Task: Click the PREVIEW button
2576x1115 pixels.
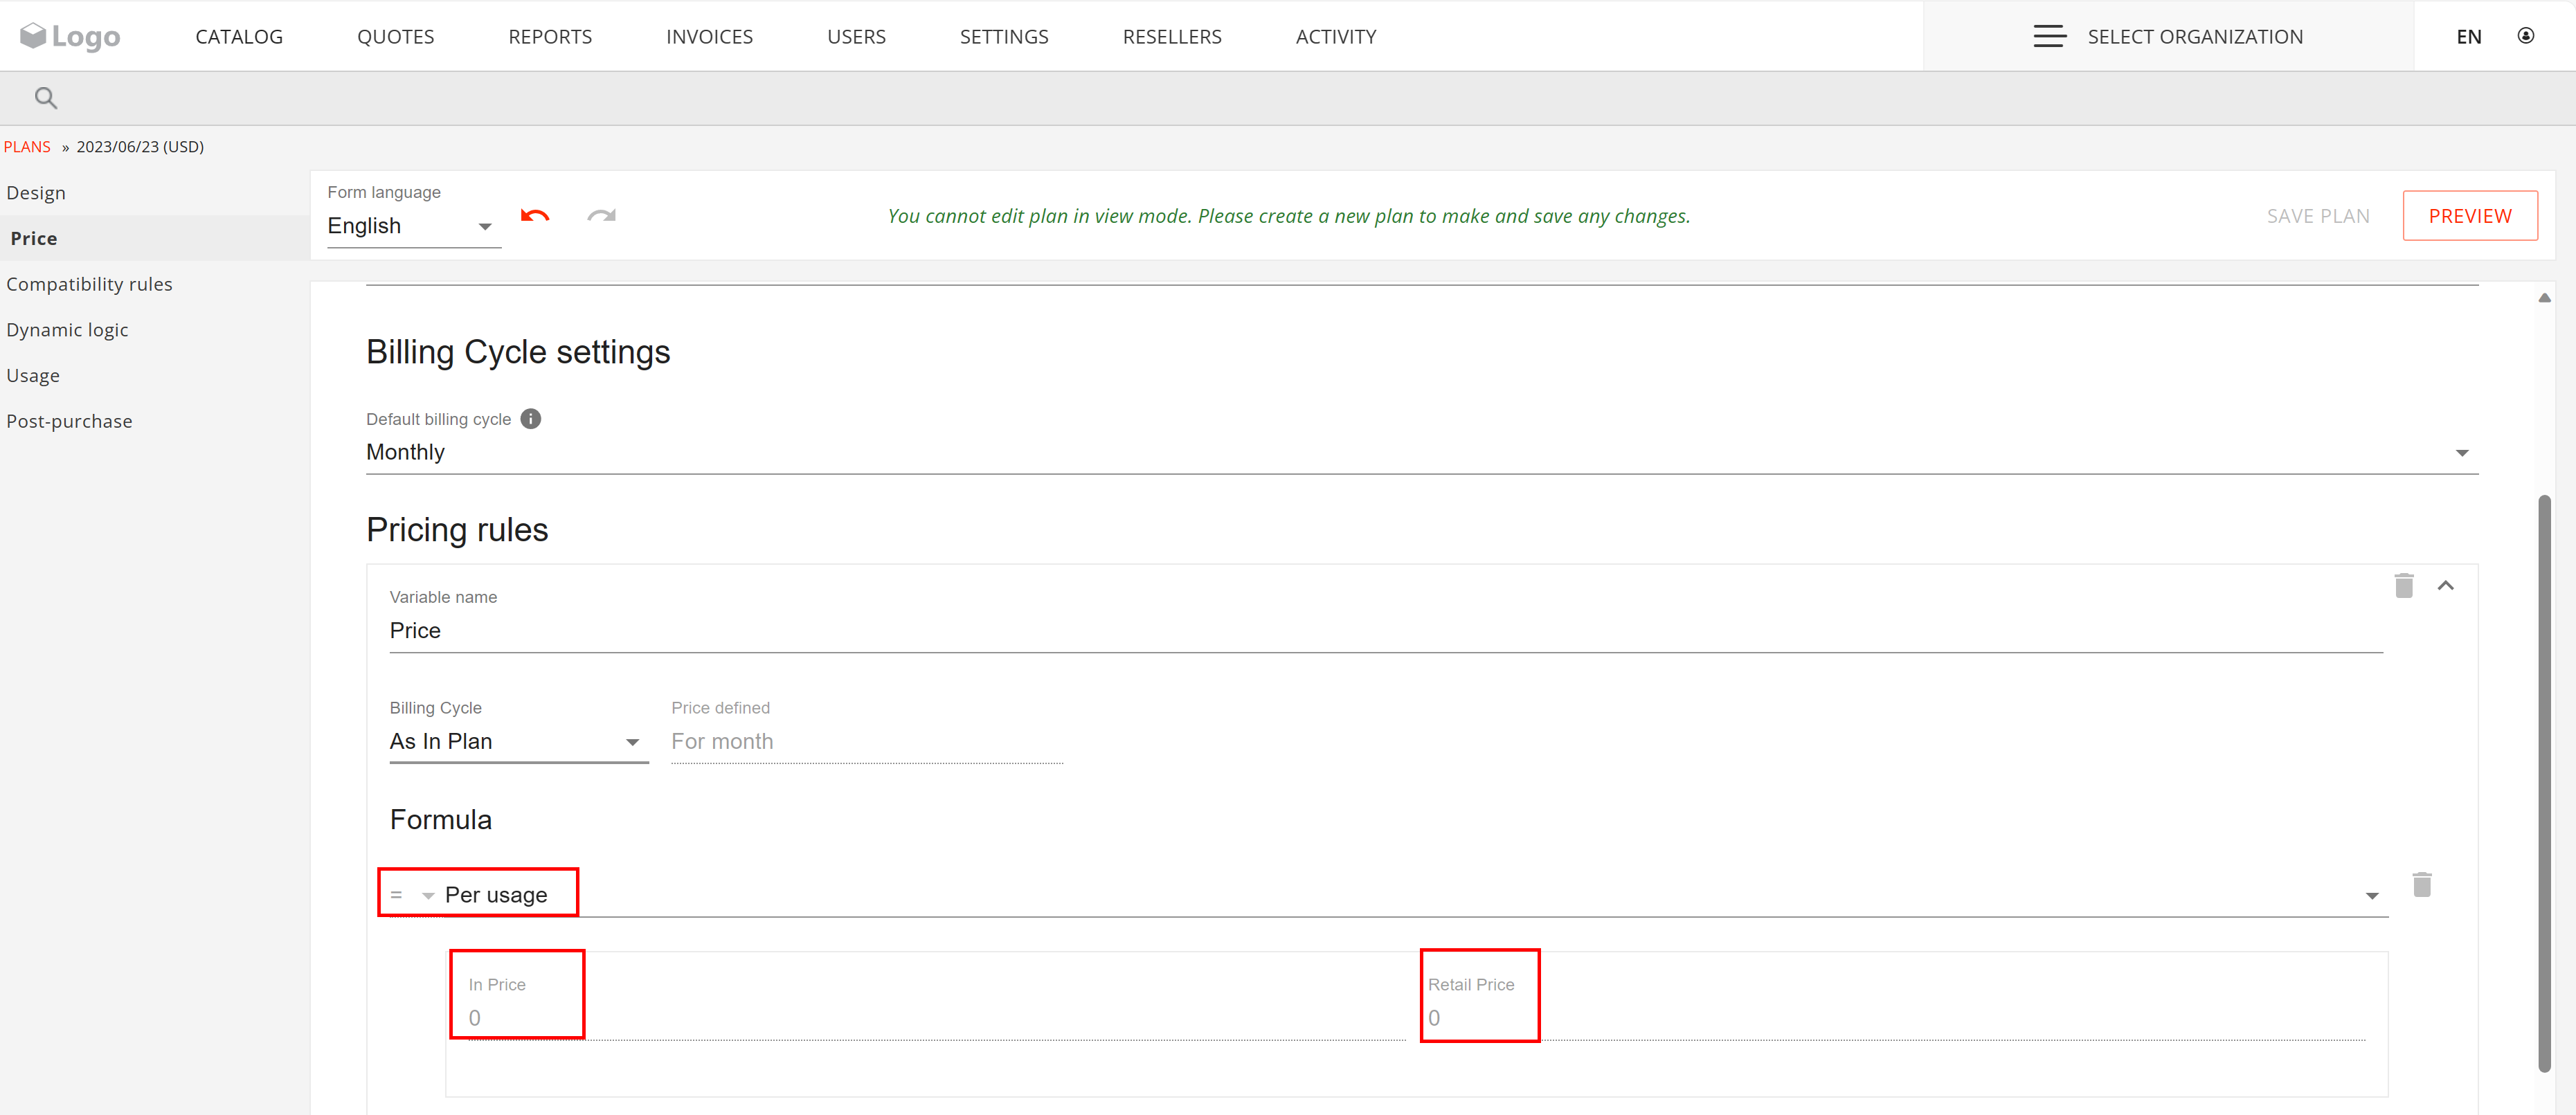Action: pos(2470,216)
